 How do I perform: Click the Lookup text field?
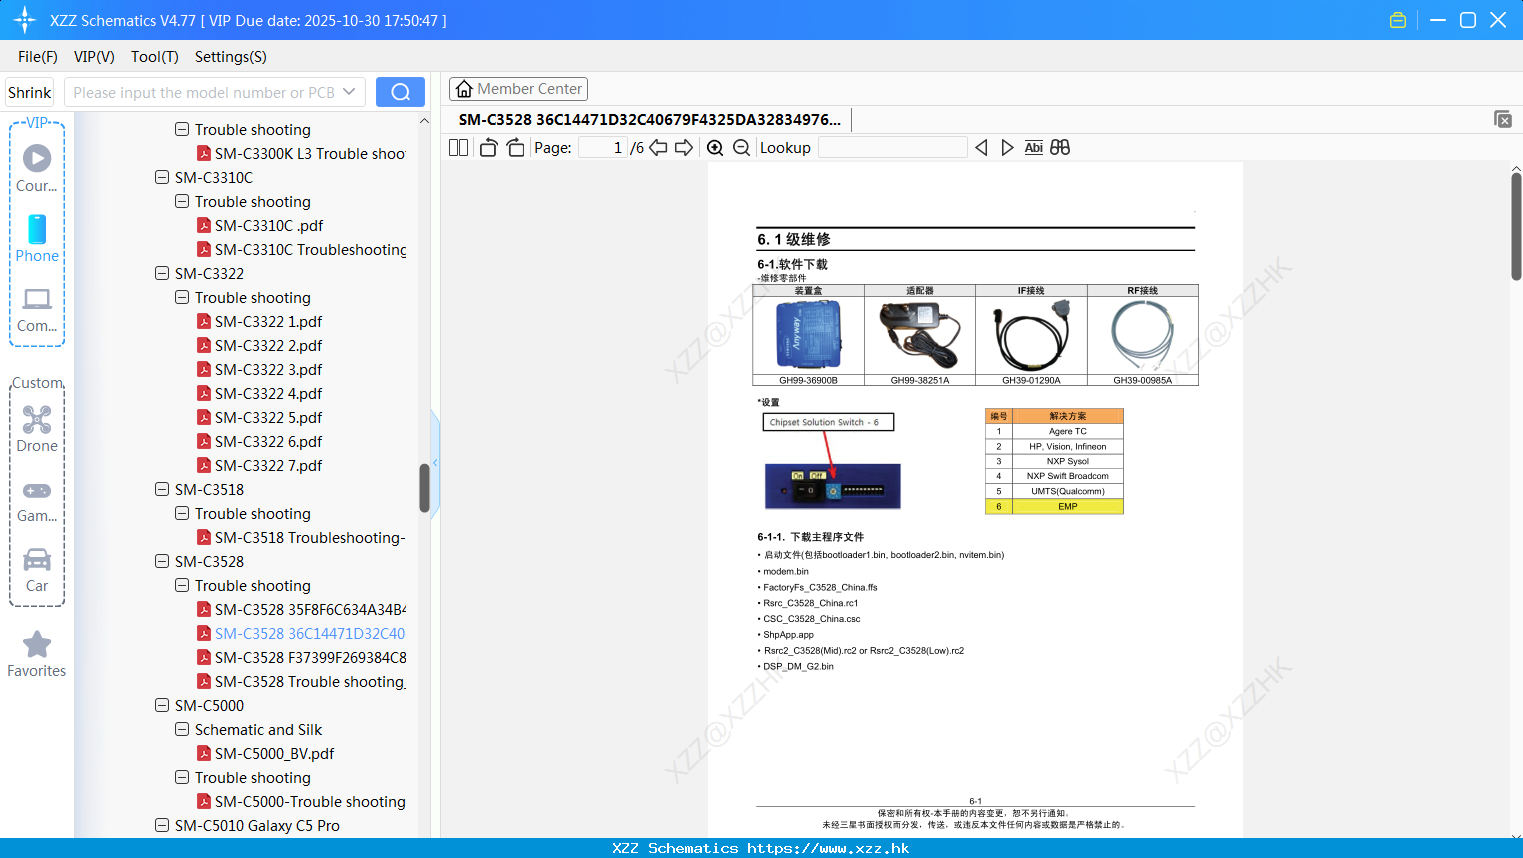point(892,147)
